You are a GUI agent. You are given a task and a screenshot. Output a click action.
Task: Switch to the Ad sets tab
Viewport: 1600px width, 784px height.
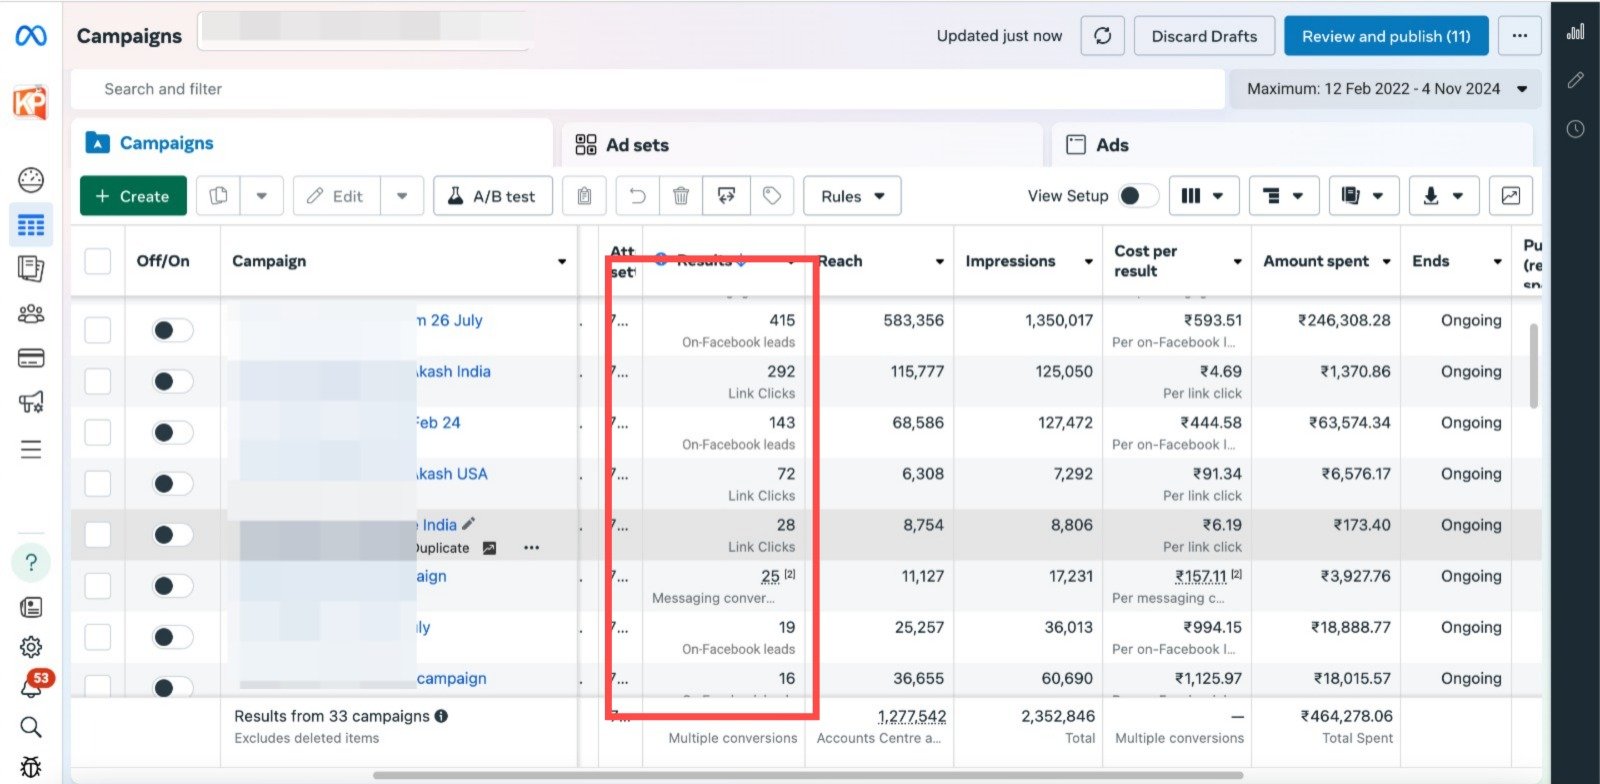[x=636, y=145]
